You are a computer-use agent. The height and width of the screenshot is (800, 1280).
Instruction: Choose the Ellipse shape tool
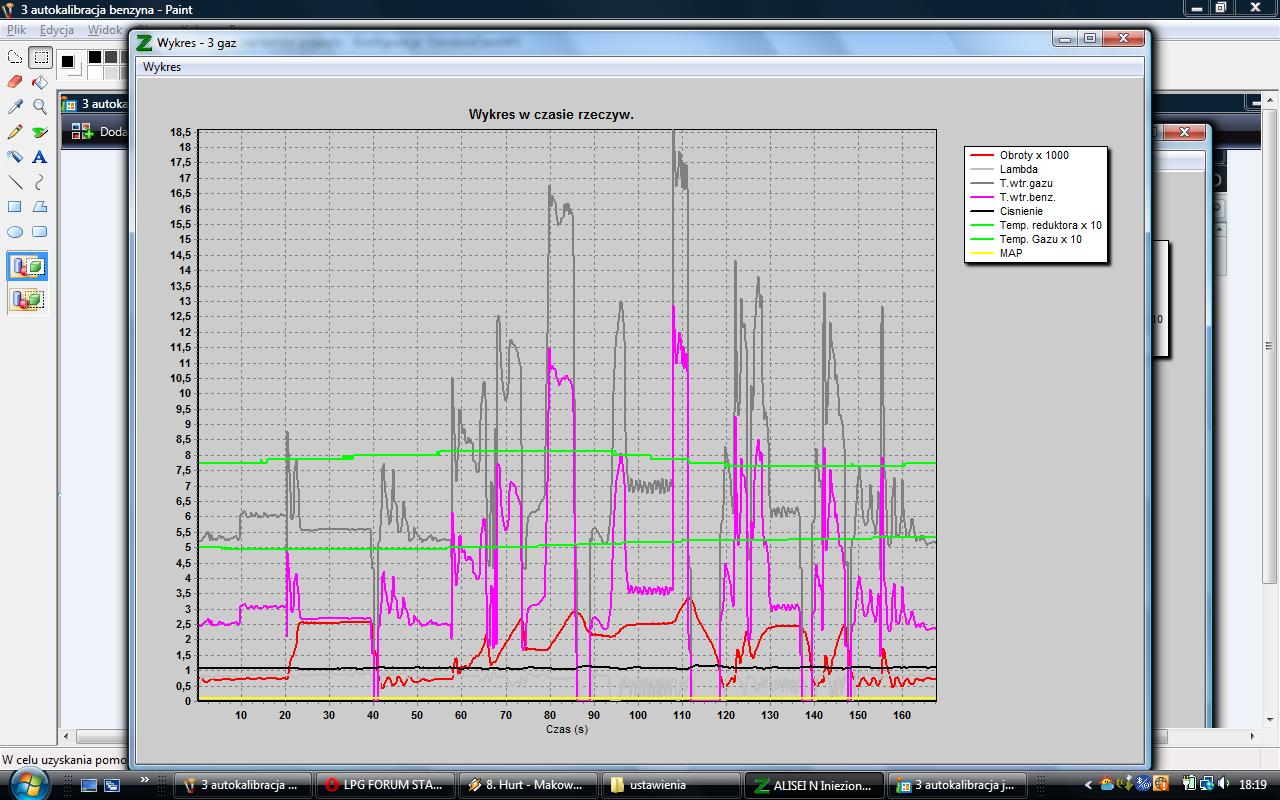[x=15, y=232]
